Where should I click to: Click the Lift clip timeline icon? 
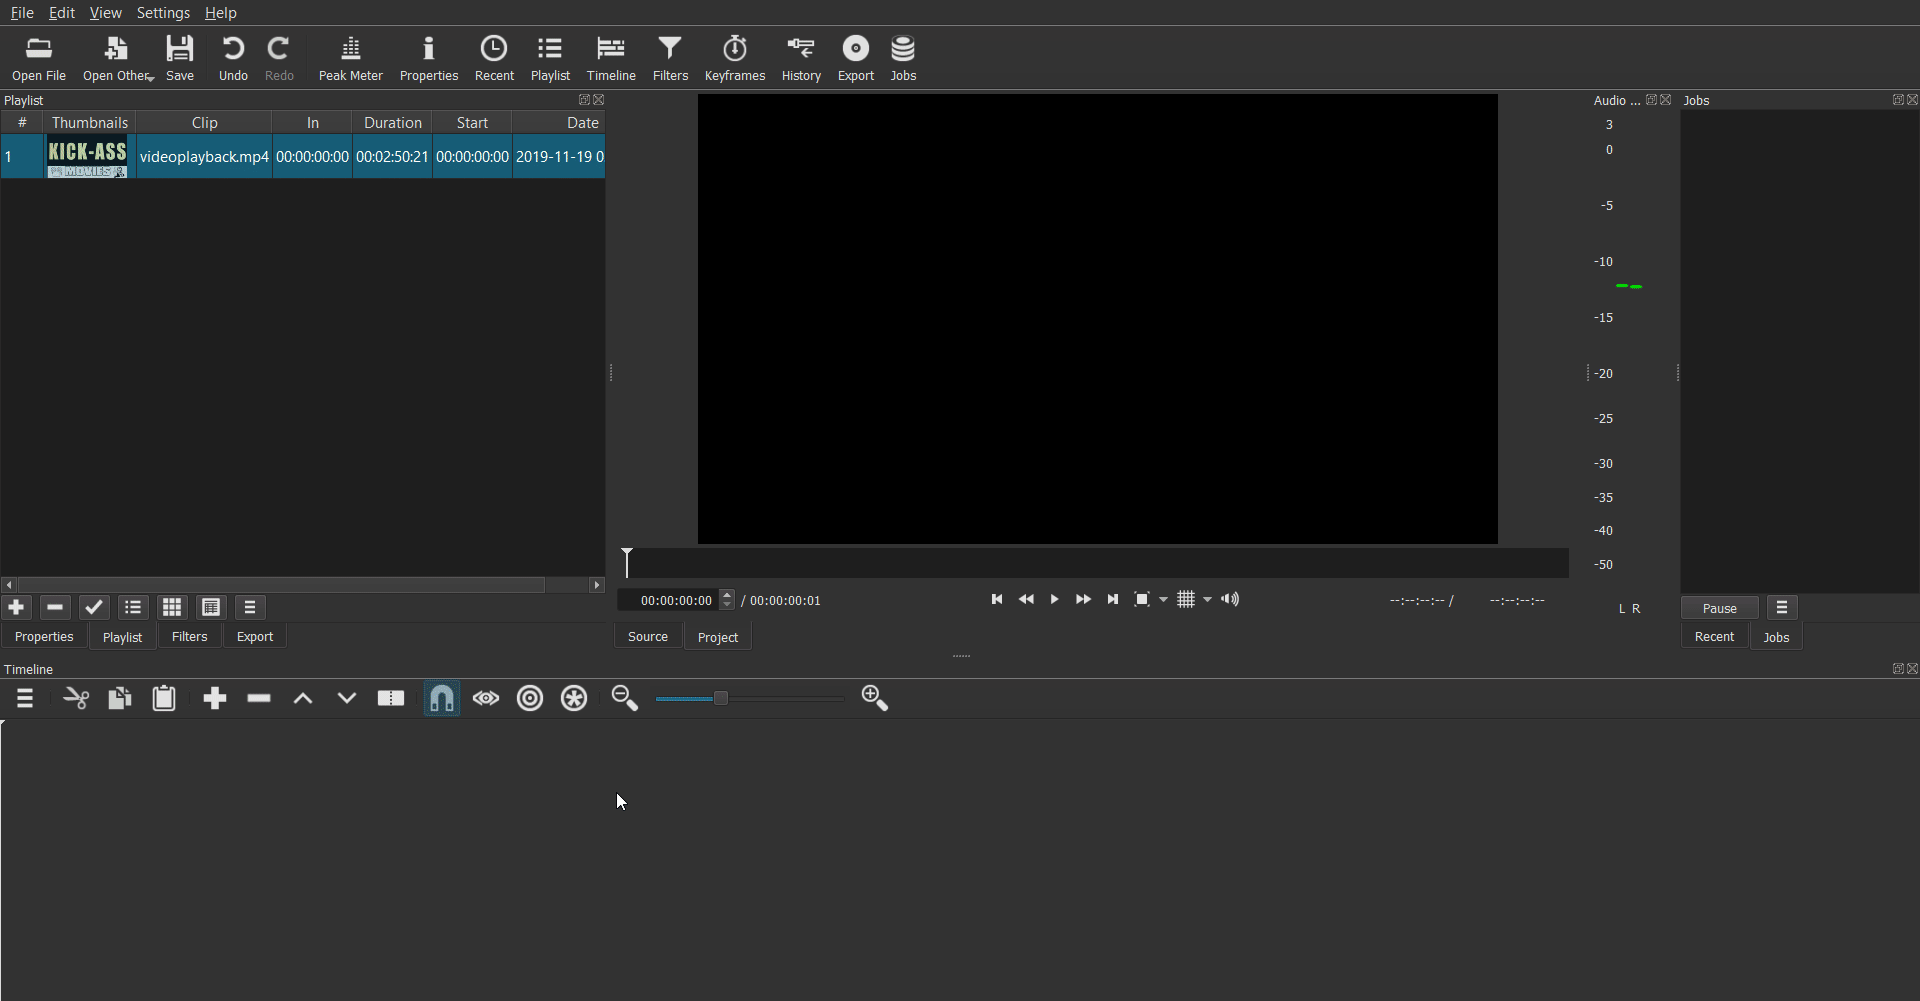(303, 698)
